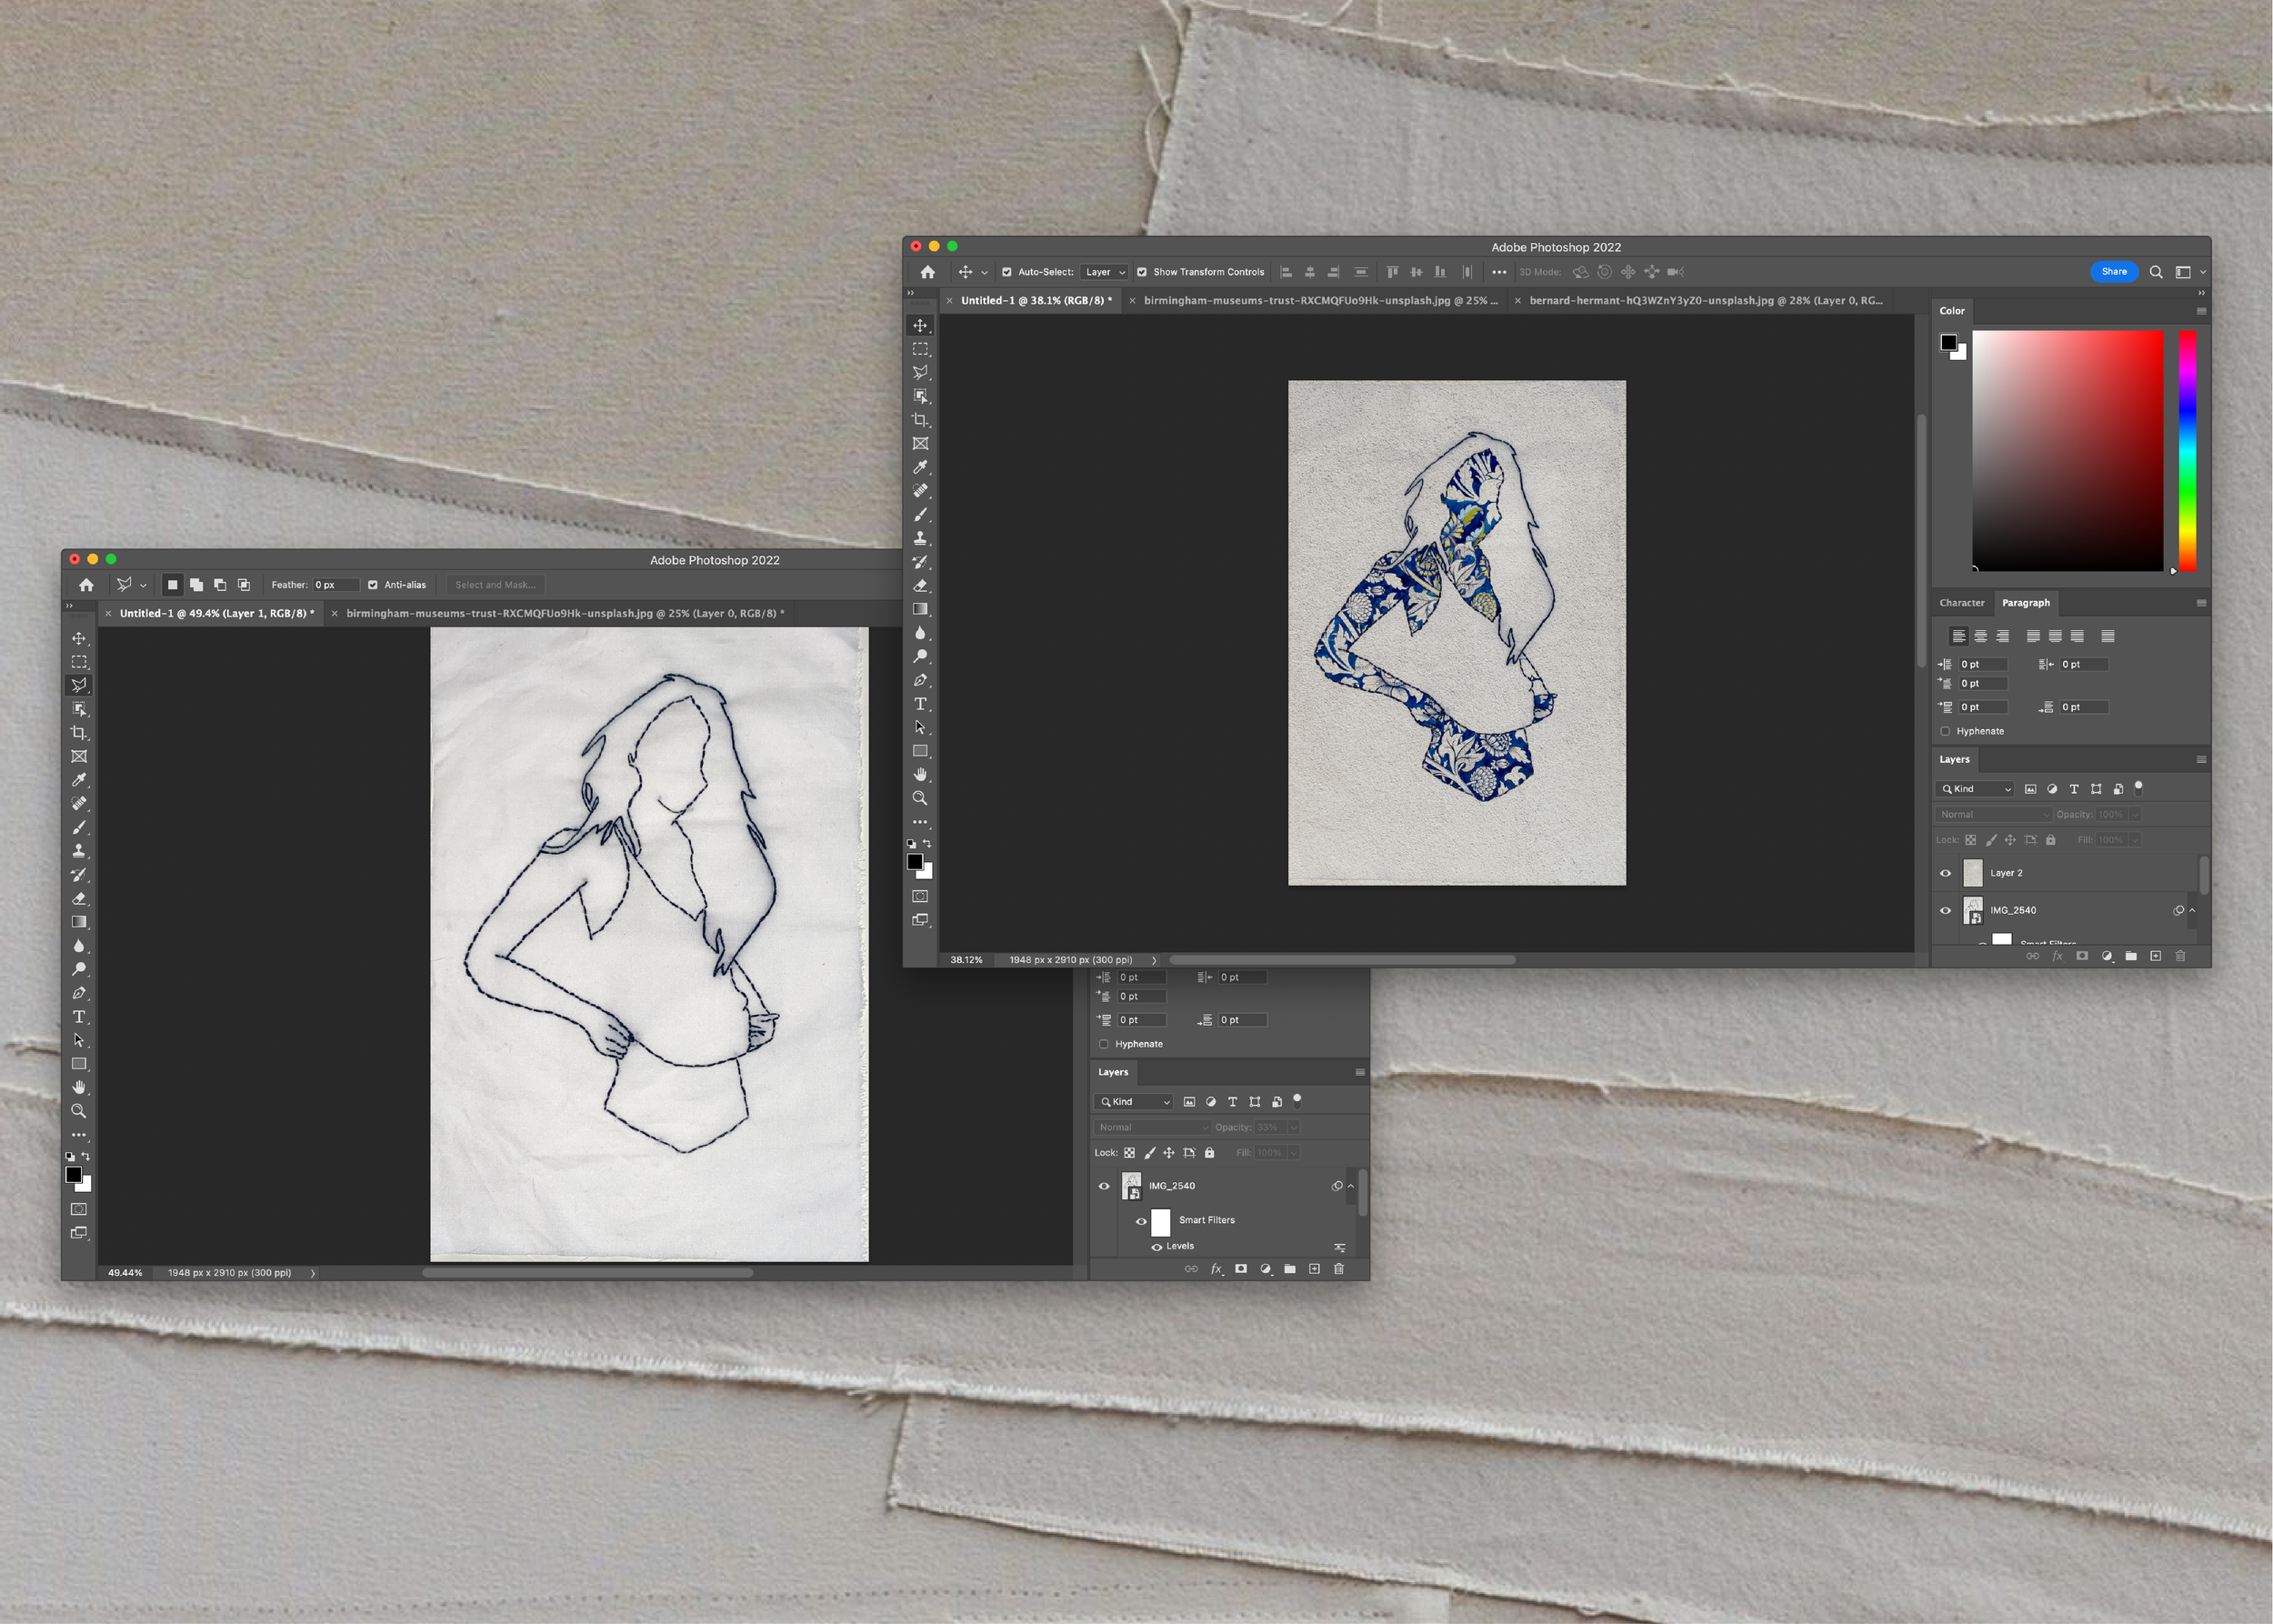Screen dimensions: 2273x1624
Task: Open the Auto-Select Layer dropdown
Action: click(1105, 272)
